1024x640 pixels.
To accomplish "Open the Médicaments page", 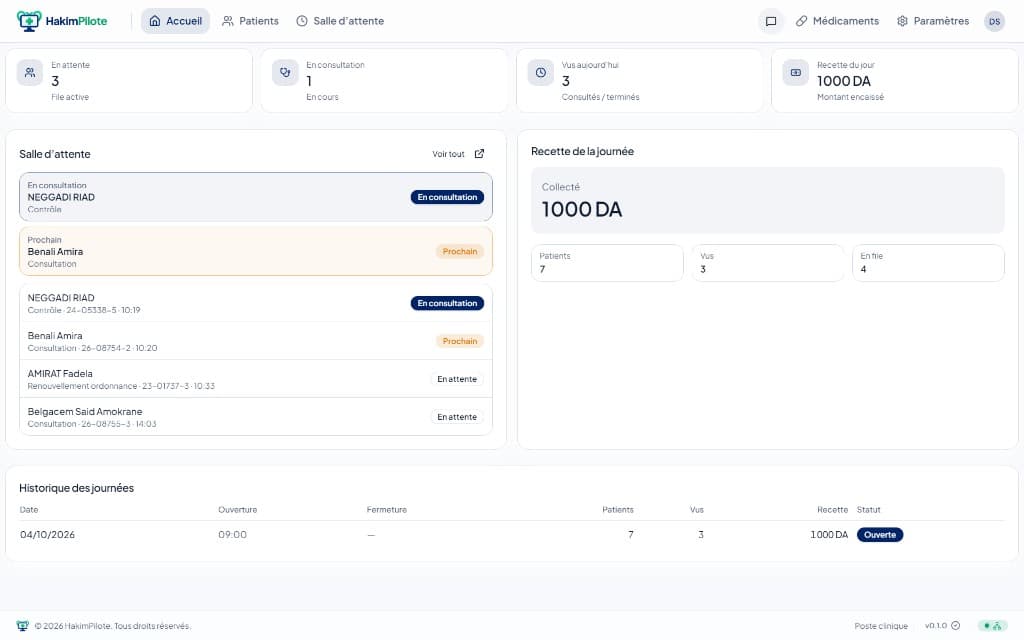I will pos(837,21).
